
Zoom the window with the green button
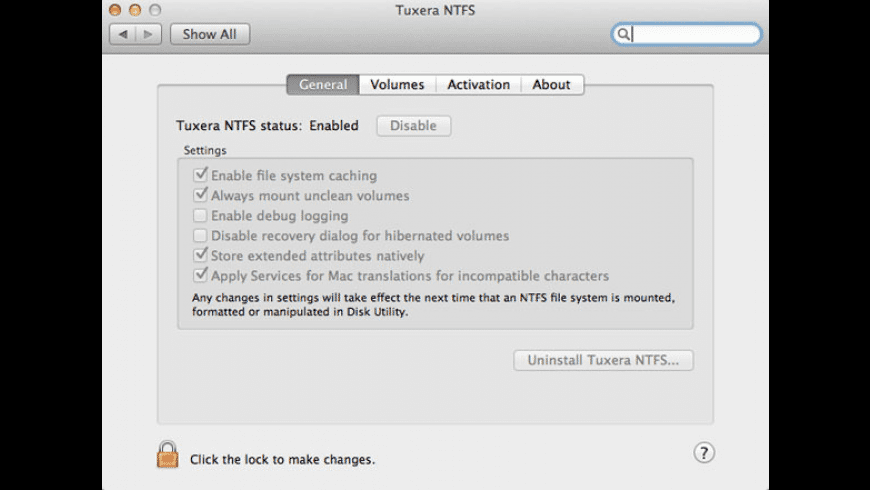click(155, 10)
